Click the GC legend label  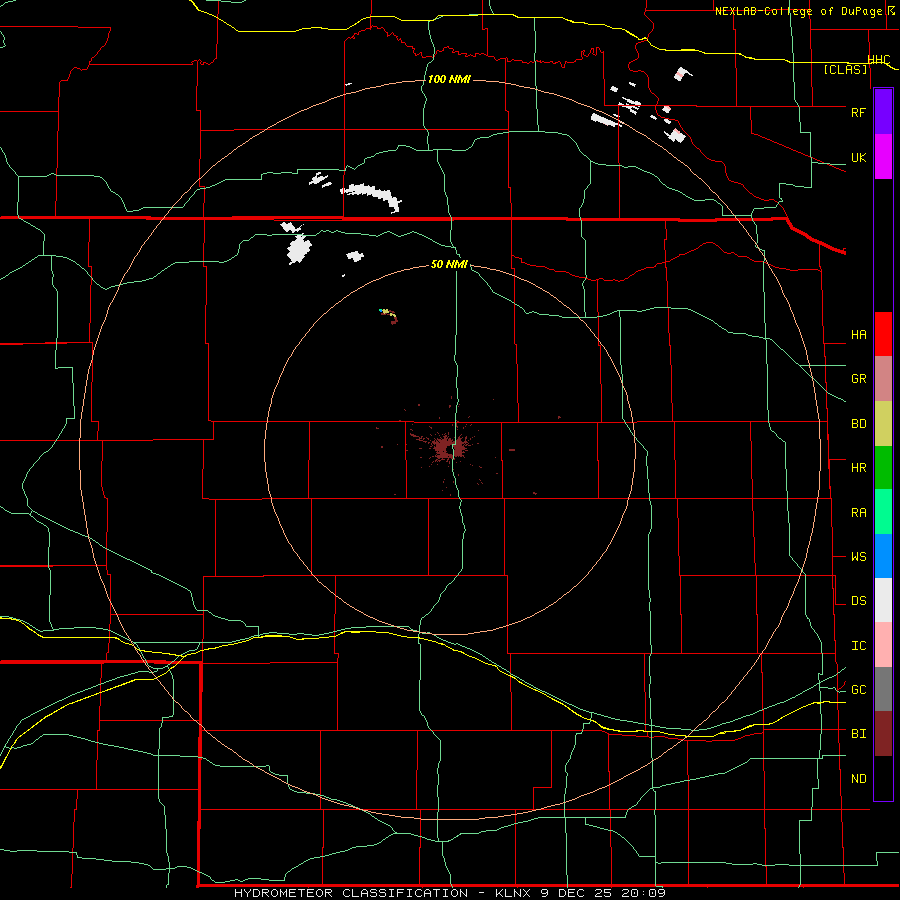click(858, 690)
